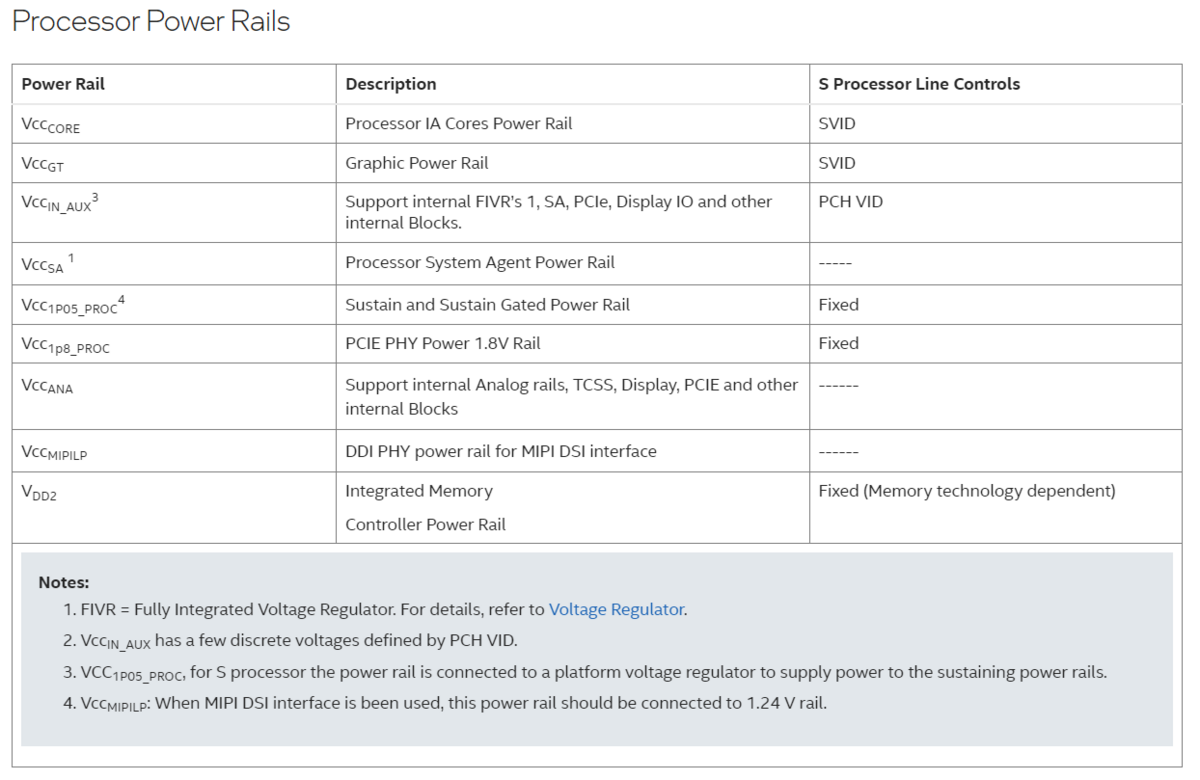This screenshot has height=780, width=1200.
Task: Click the Processor IA Cores Power Rail description
Action: point(459,124)
